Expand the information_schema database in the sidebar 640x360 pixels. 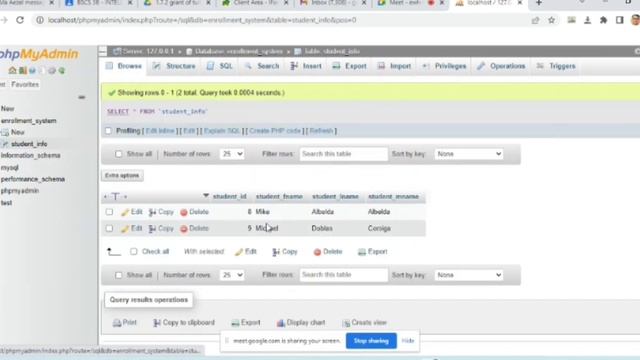tap(31, 156)
